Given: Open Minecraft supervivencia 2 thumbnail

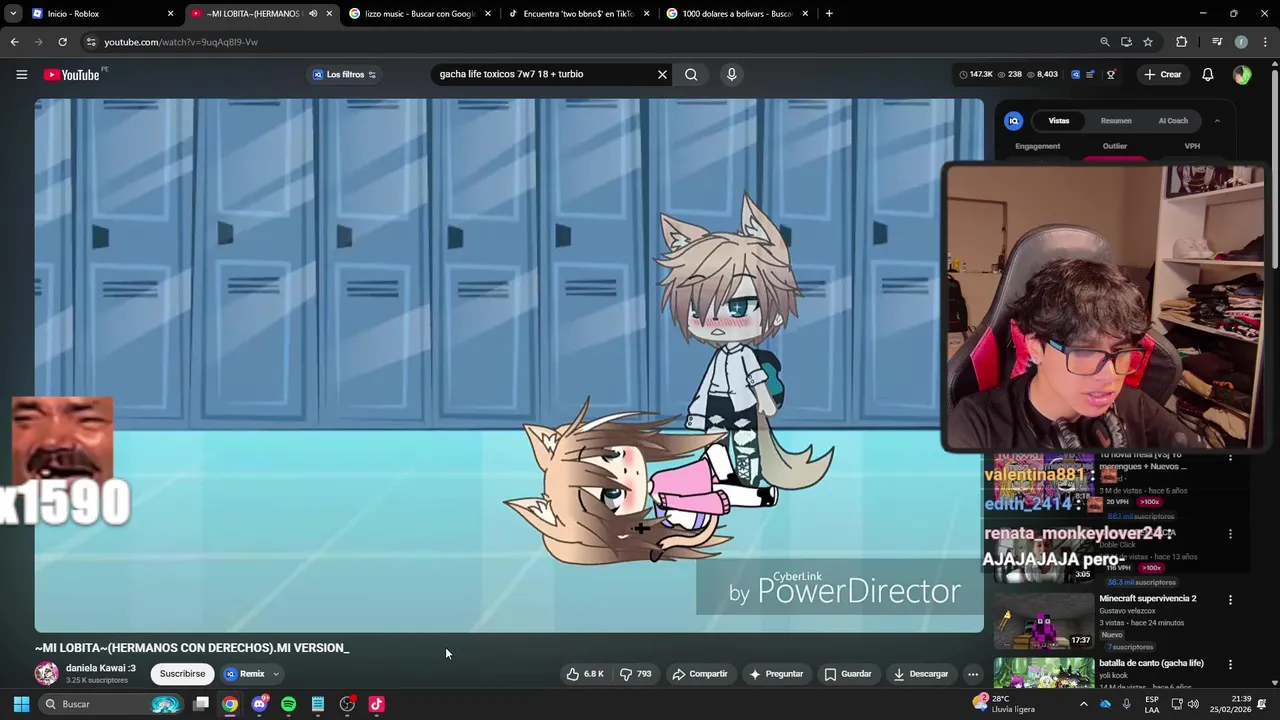Looking at the screenshot, I should 1043,621.
